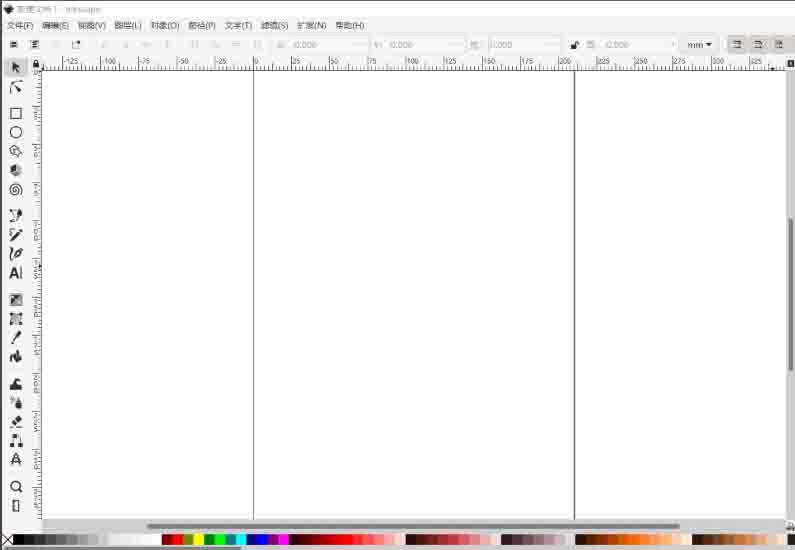Select the LPE path effect tool

16,459
